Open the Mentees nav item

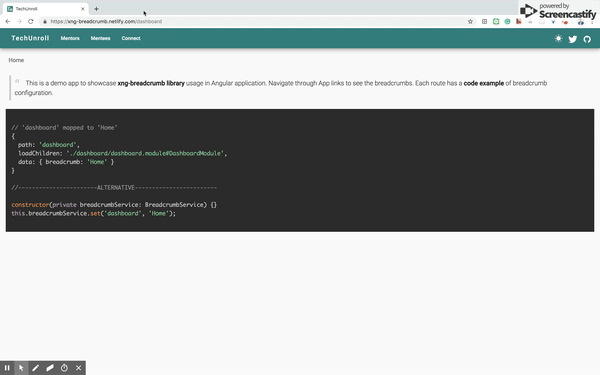tap(100, 38)
